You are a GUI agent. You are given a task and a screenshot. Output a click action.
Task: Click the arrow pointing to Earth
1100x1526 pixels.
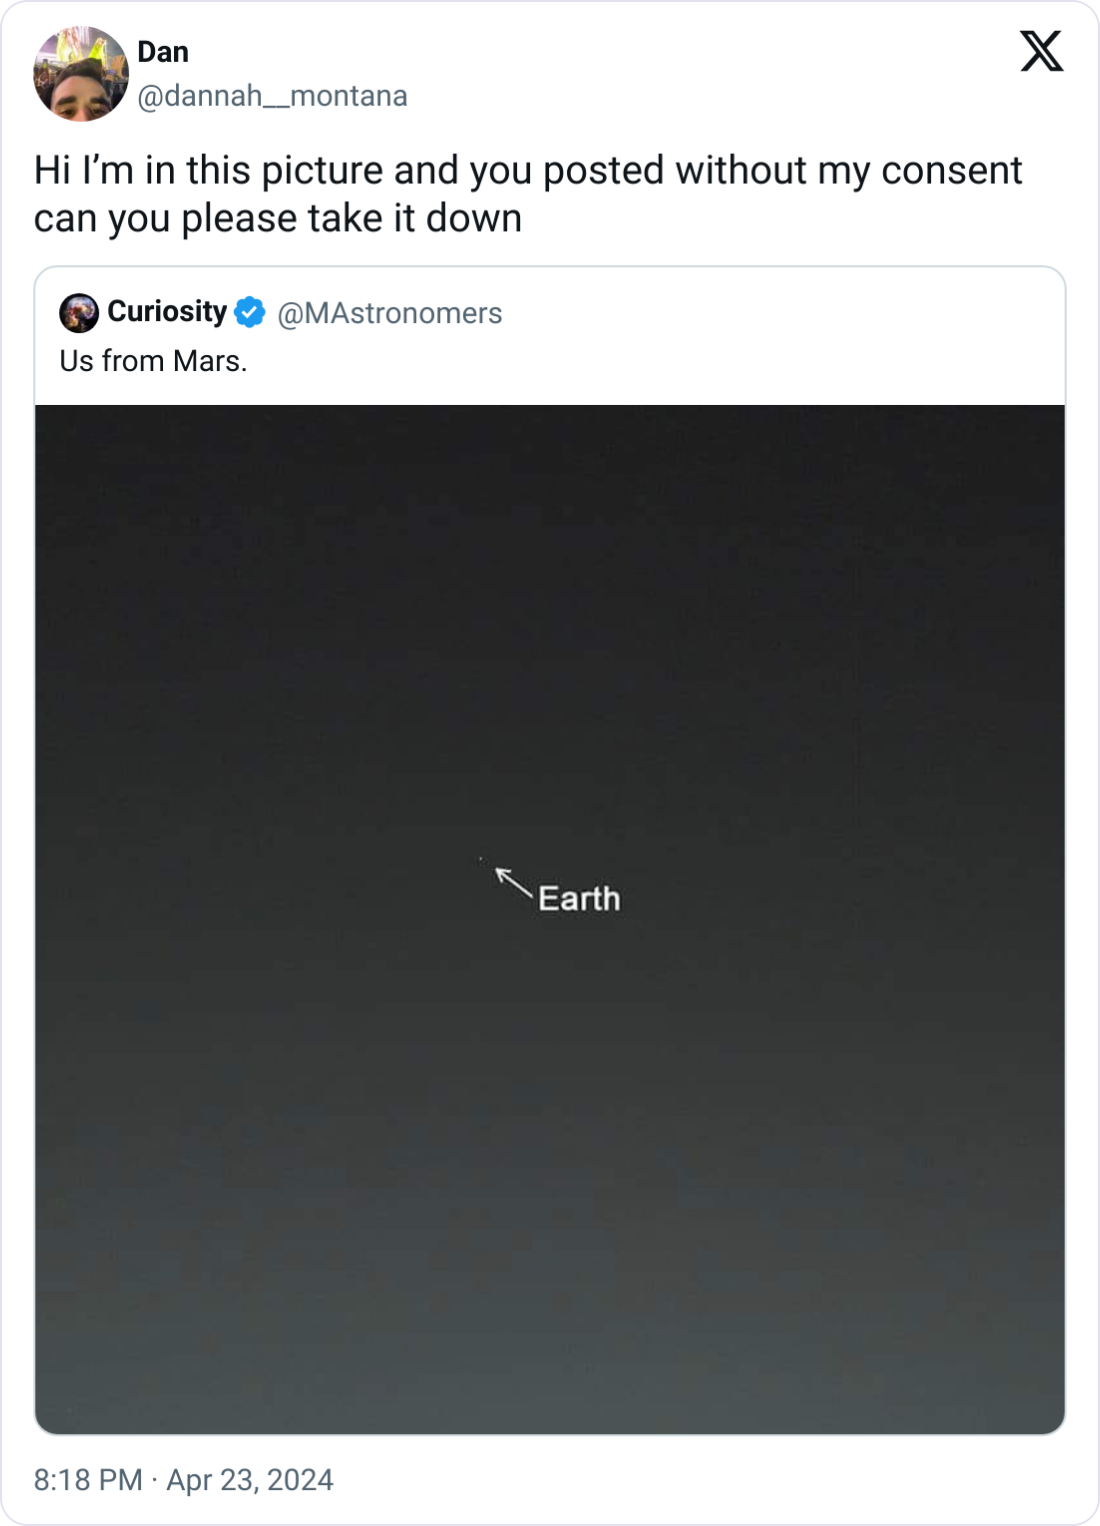point(514,884)
